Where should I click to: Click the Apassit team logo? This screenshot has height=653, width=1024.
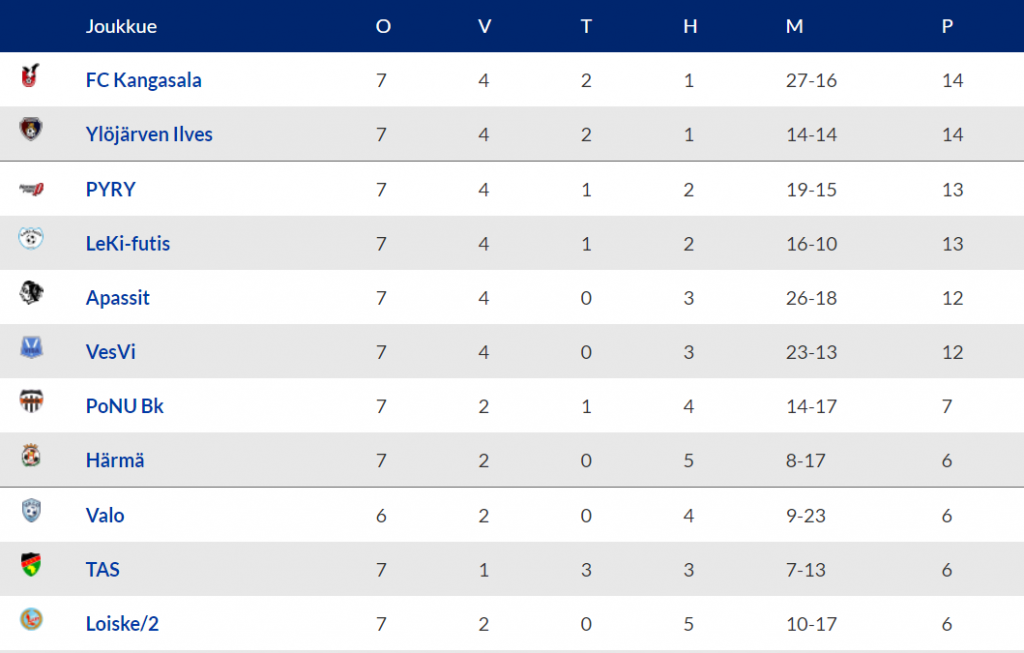click(x=31, y=293)
